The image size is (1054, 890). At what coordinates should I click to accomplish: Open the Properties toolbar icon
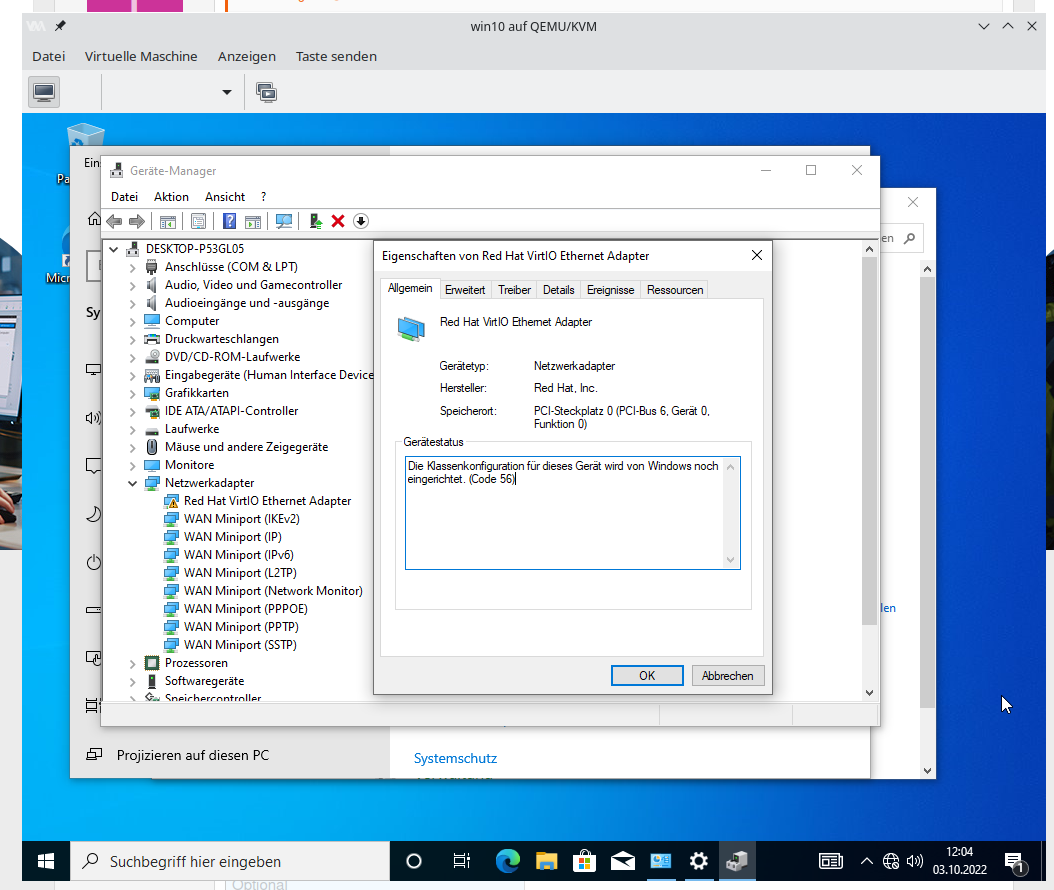click(198, 221)
